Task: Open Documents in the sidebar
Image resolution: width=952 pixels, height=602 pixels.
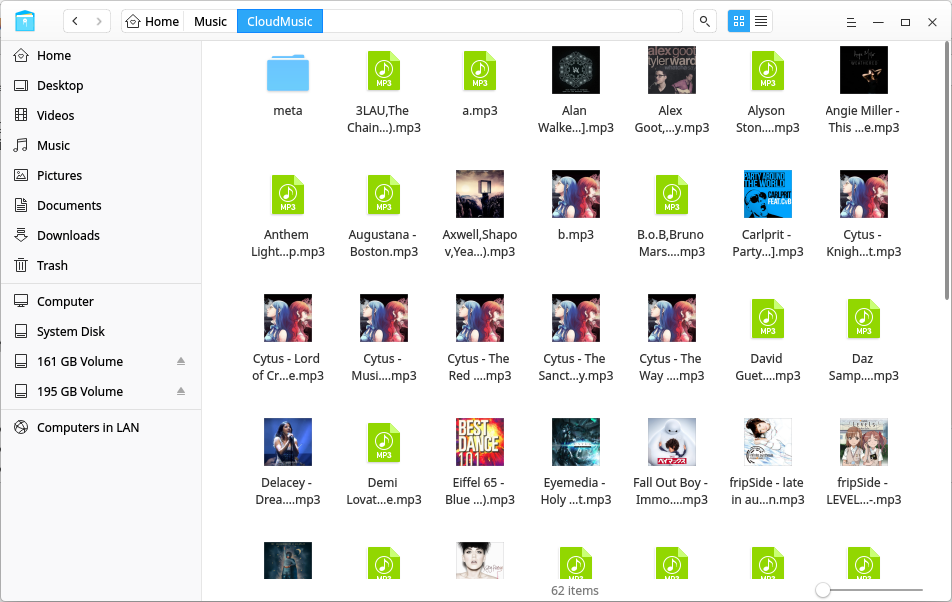Action: coord(101,206)
